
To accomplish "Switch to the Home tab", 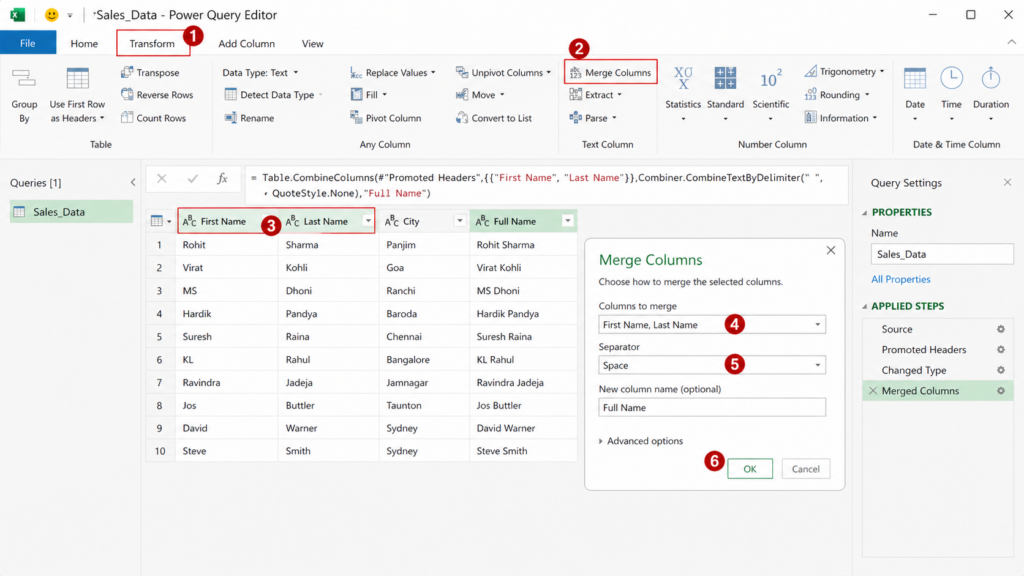I will pos(84,44).
